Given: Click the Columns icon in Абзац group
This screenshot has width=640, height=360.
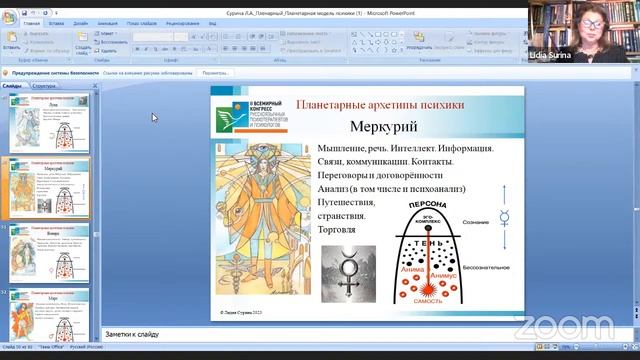Looking at the screenshot, I should coord(263,49).
